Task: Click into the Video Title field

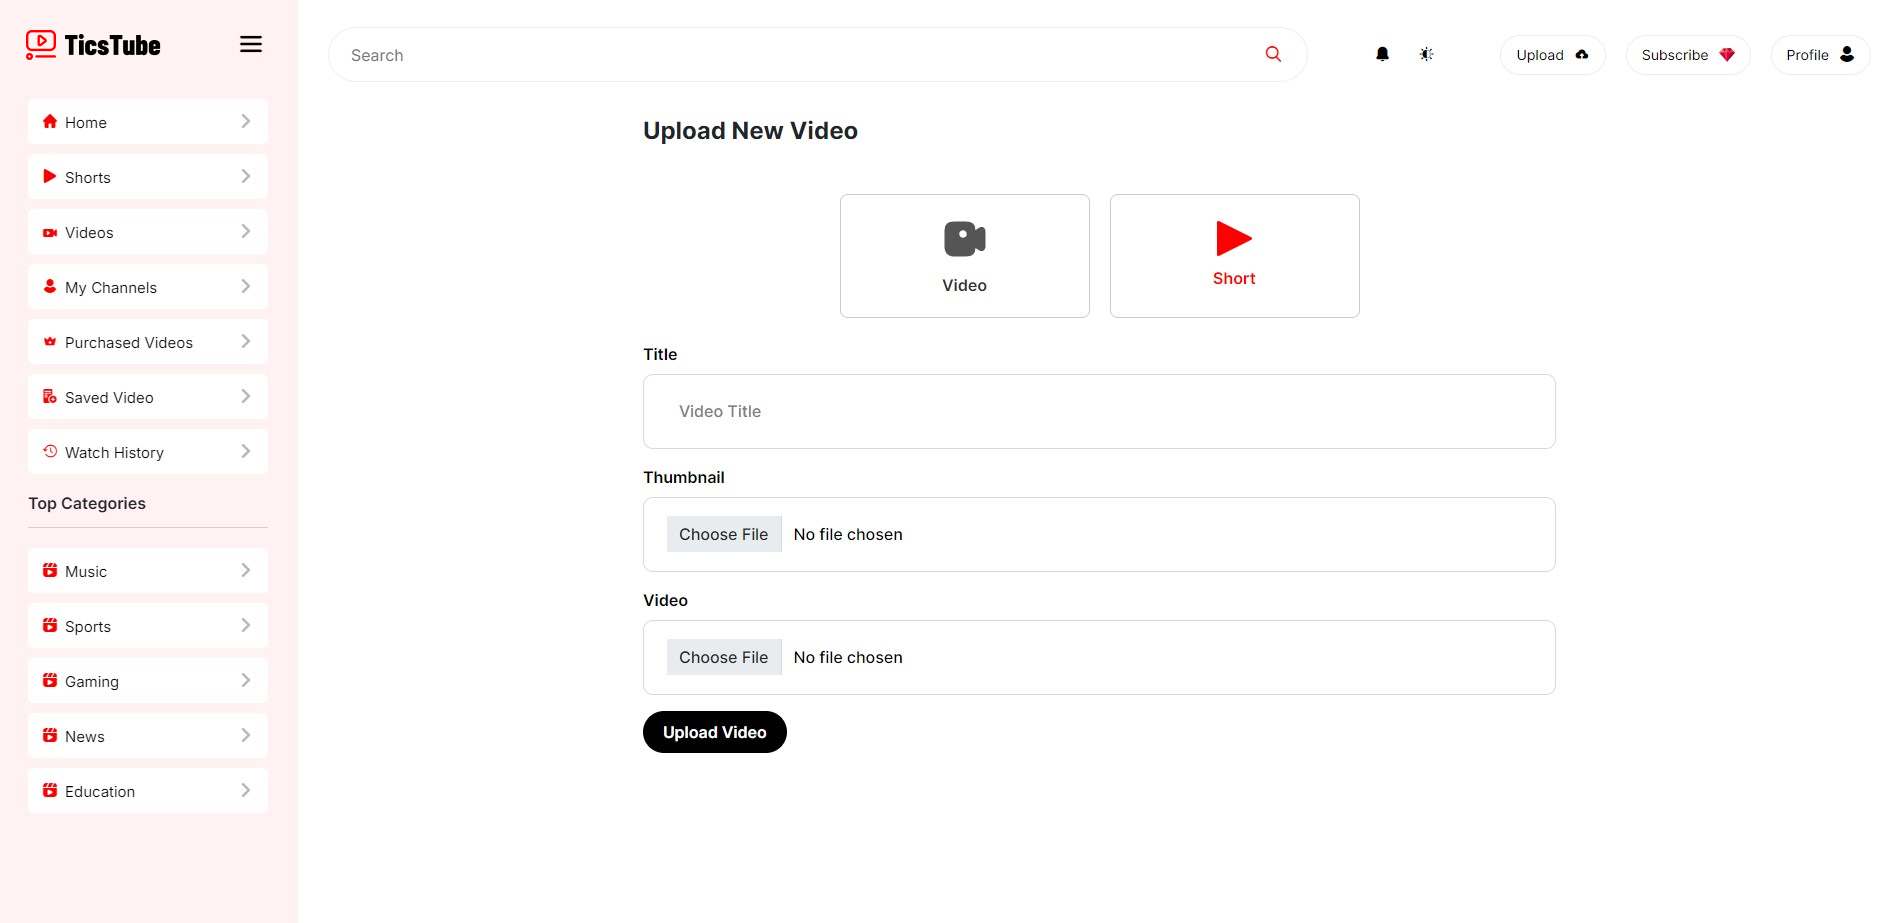Action: [x=1098, y=412]
